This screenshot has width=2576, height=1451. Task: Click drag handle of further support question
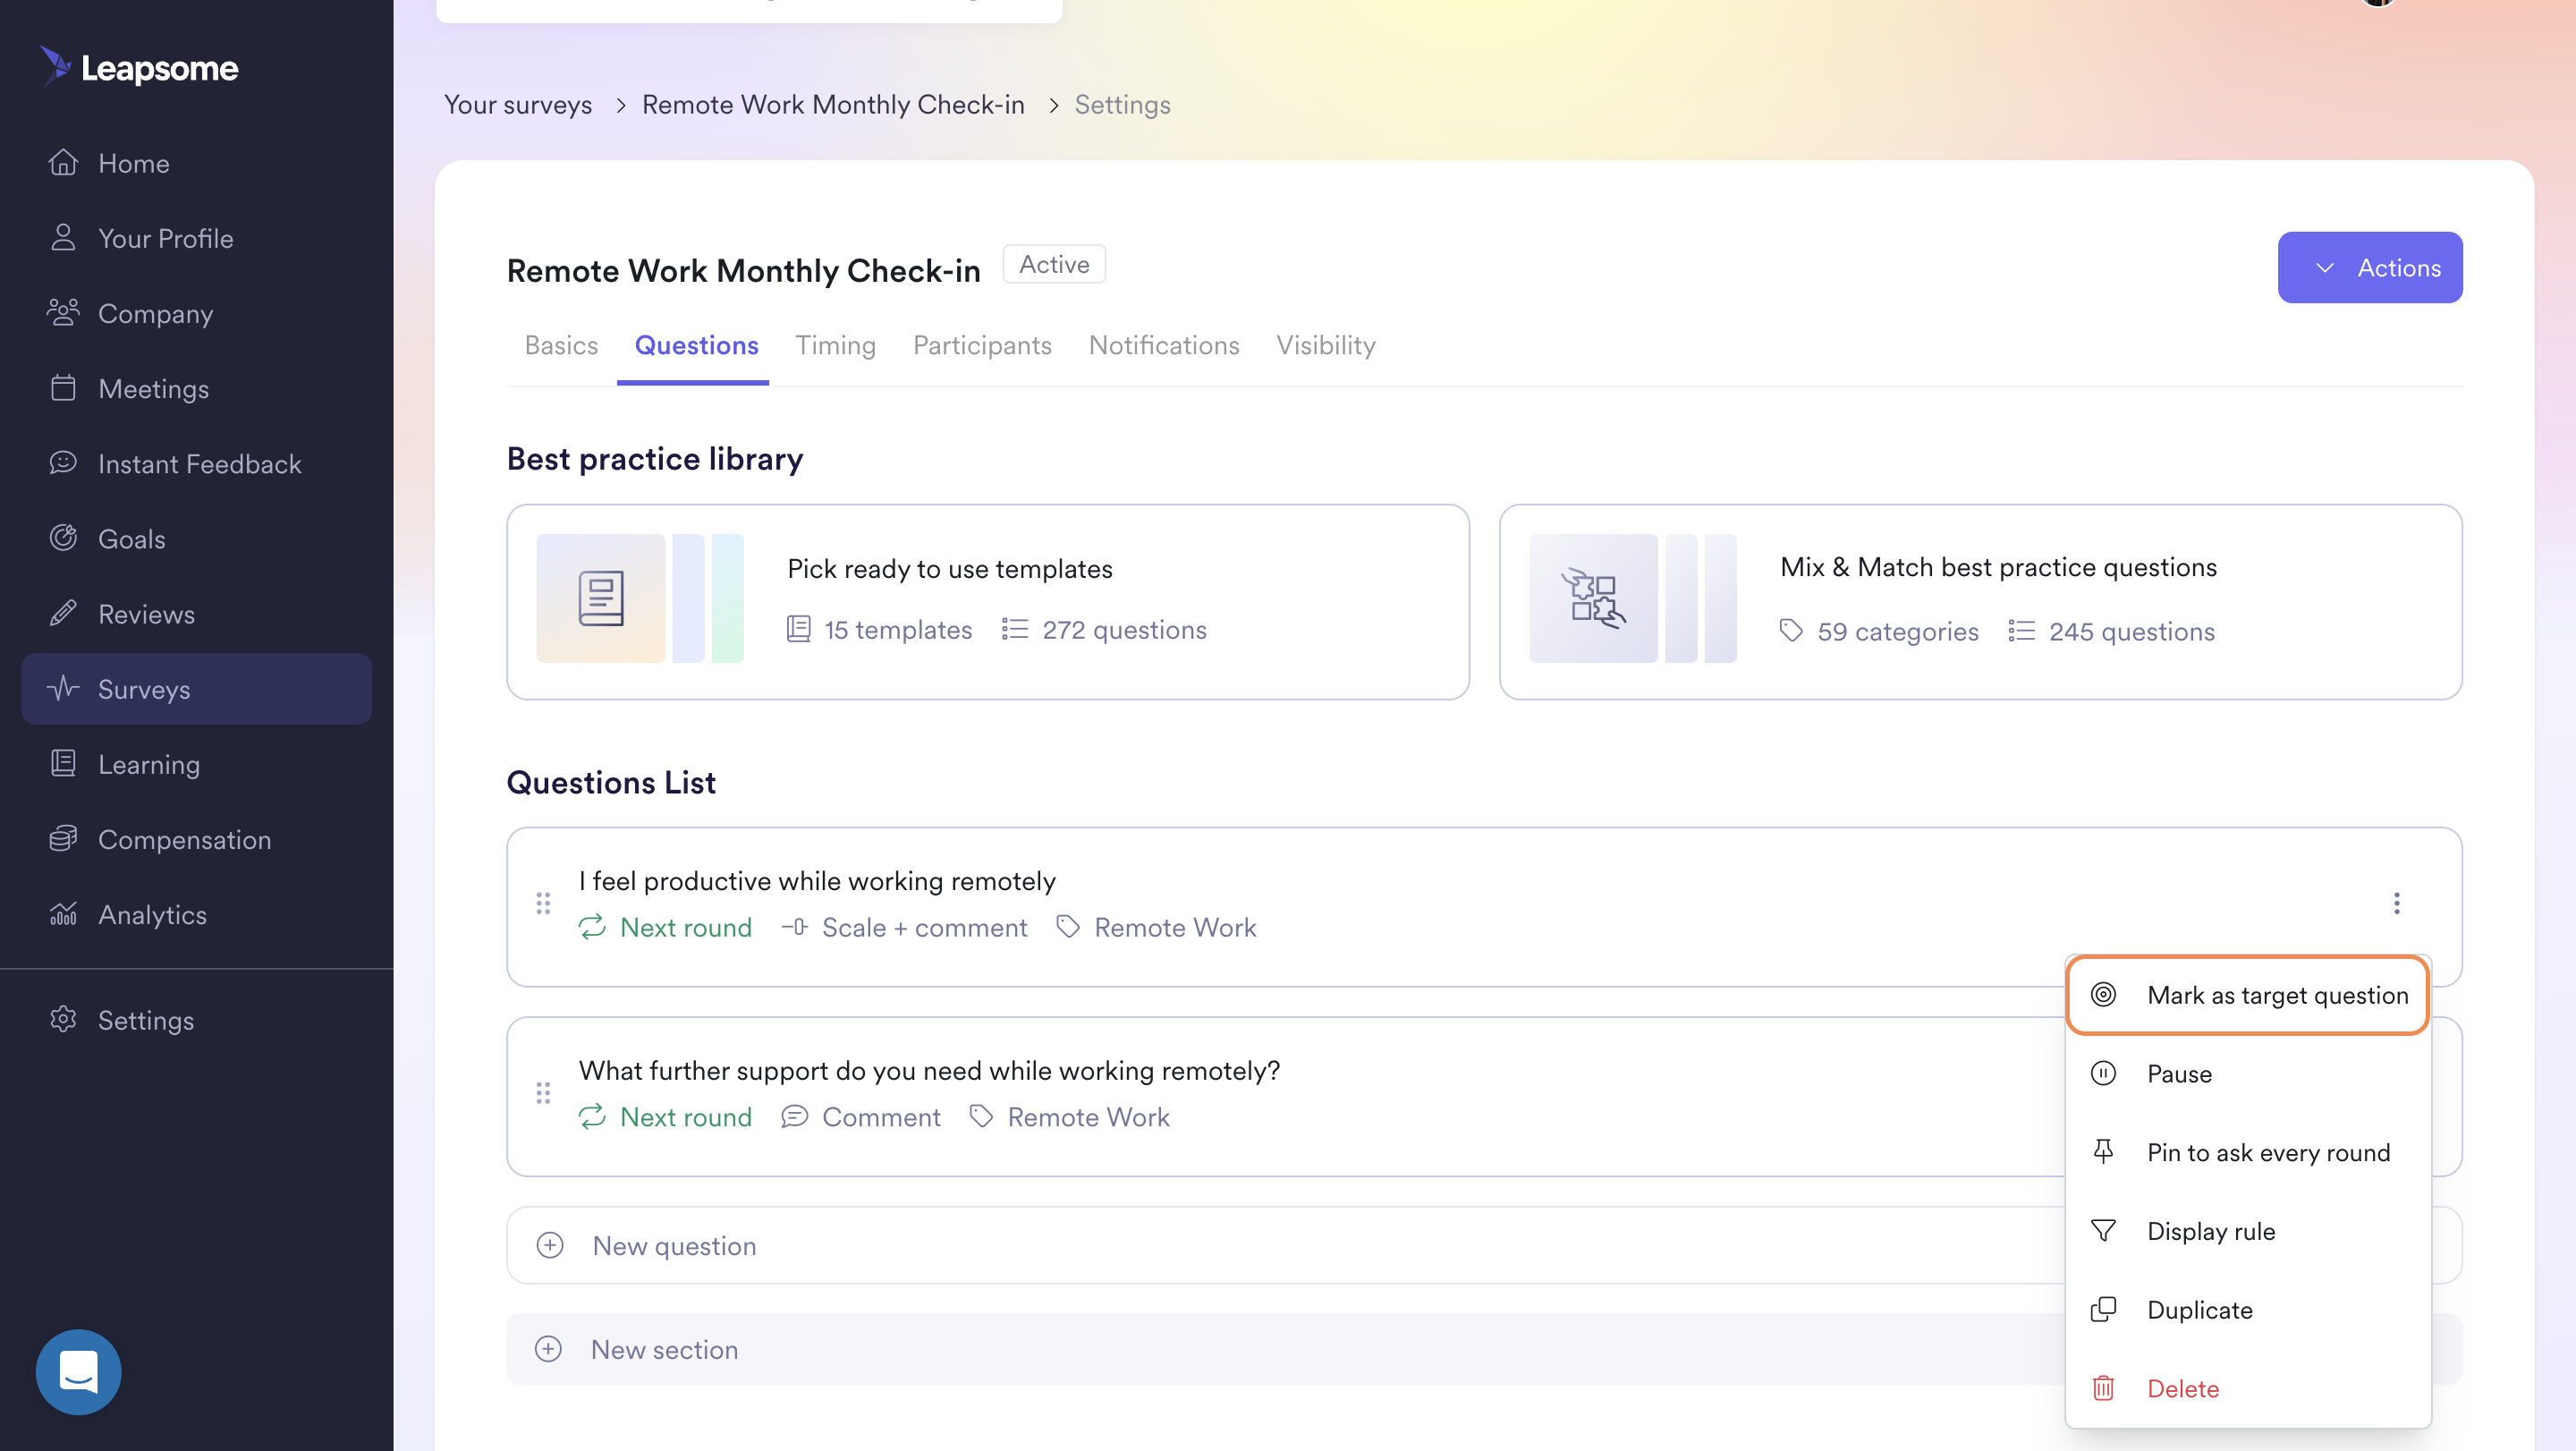543,1093
